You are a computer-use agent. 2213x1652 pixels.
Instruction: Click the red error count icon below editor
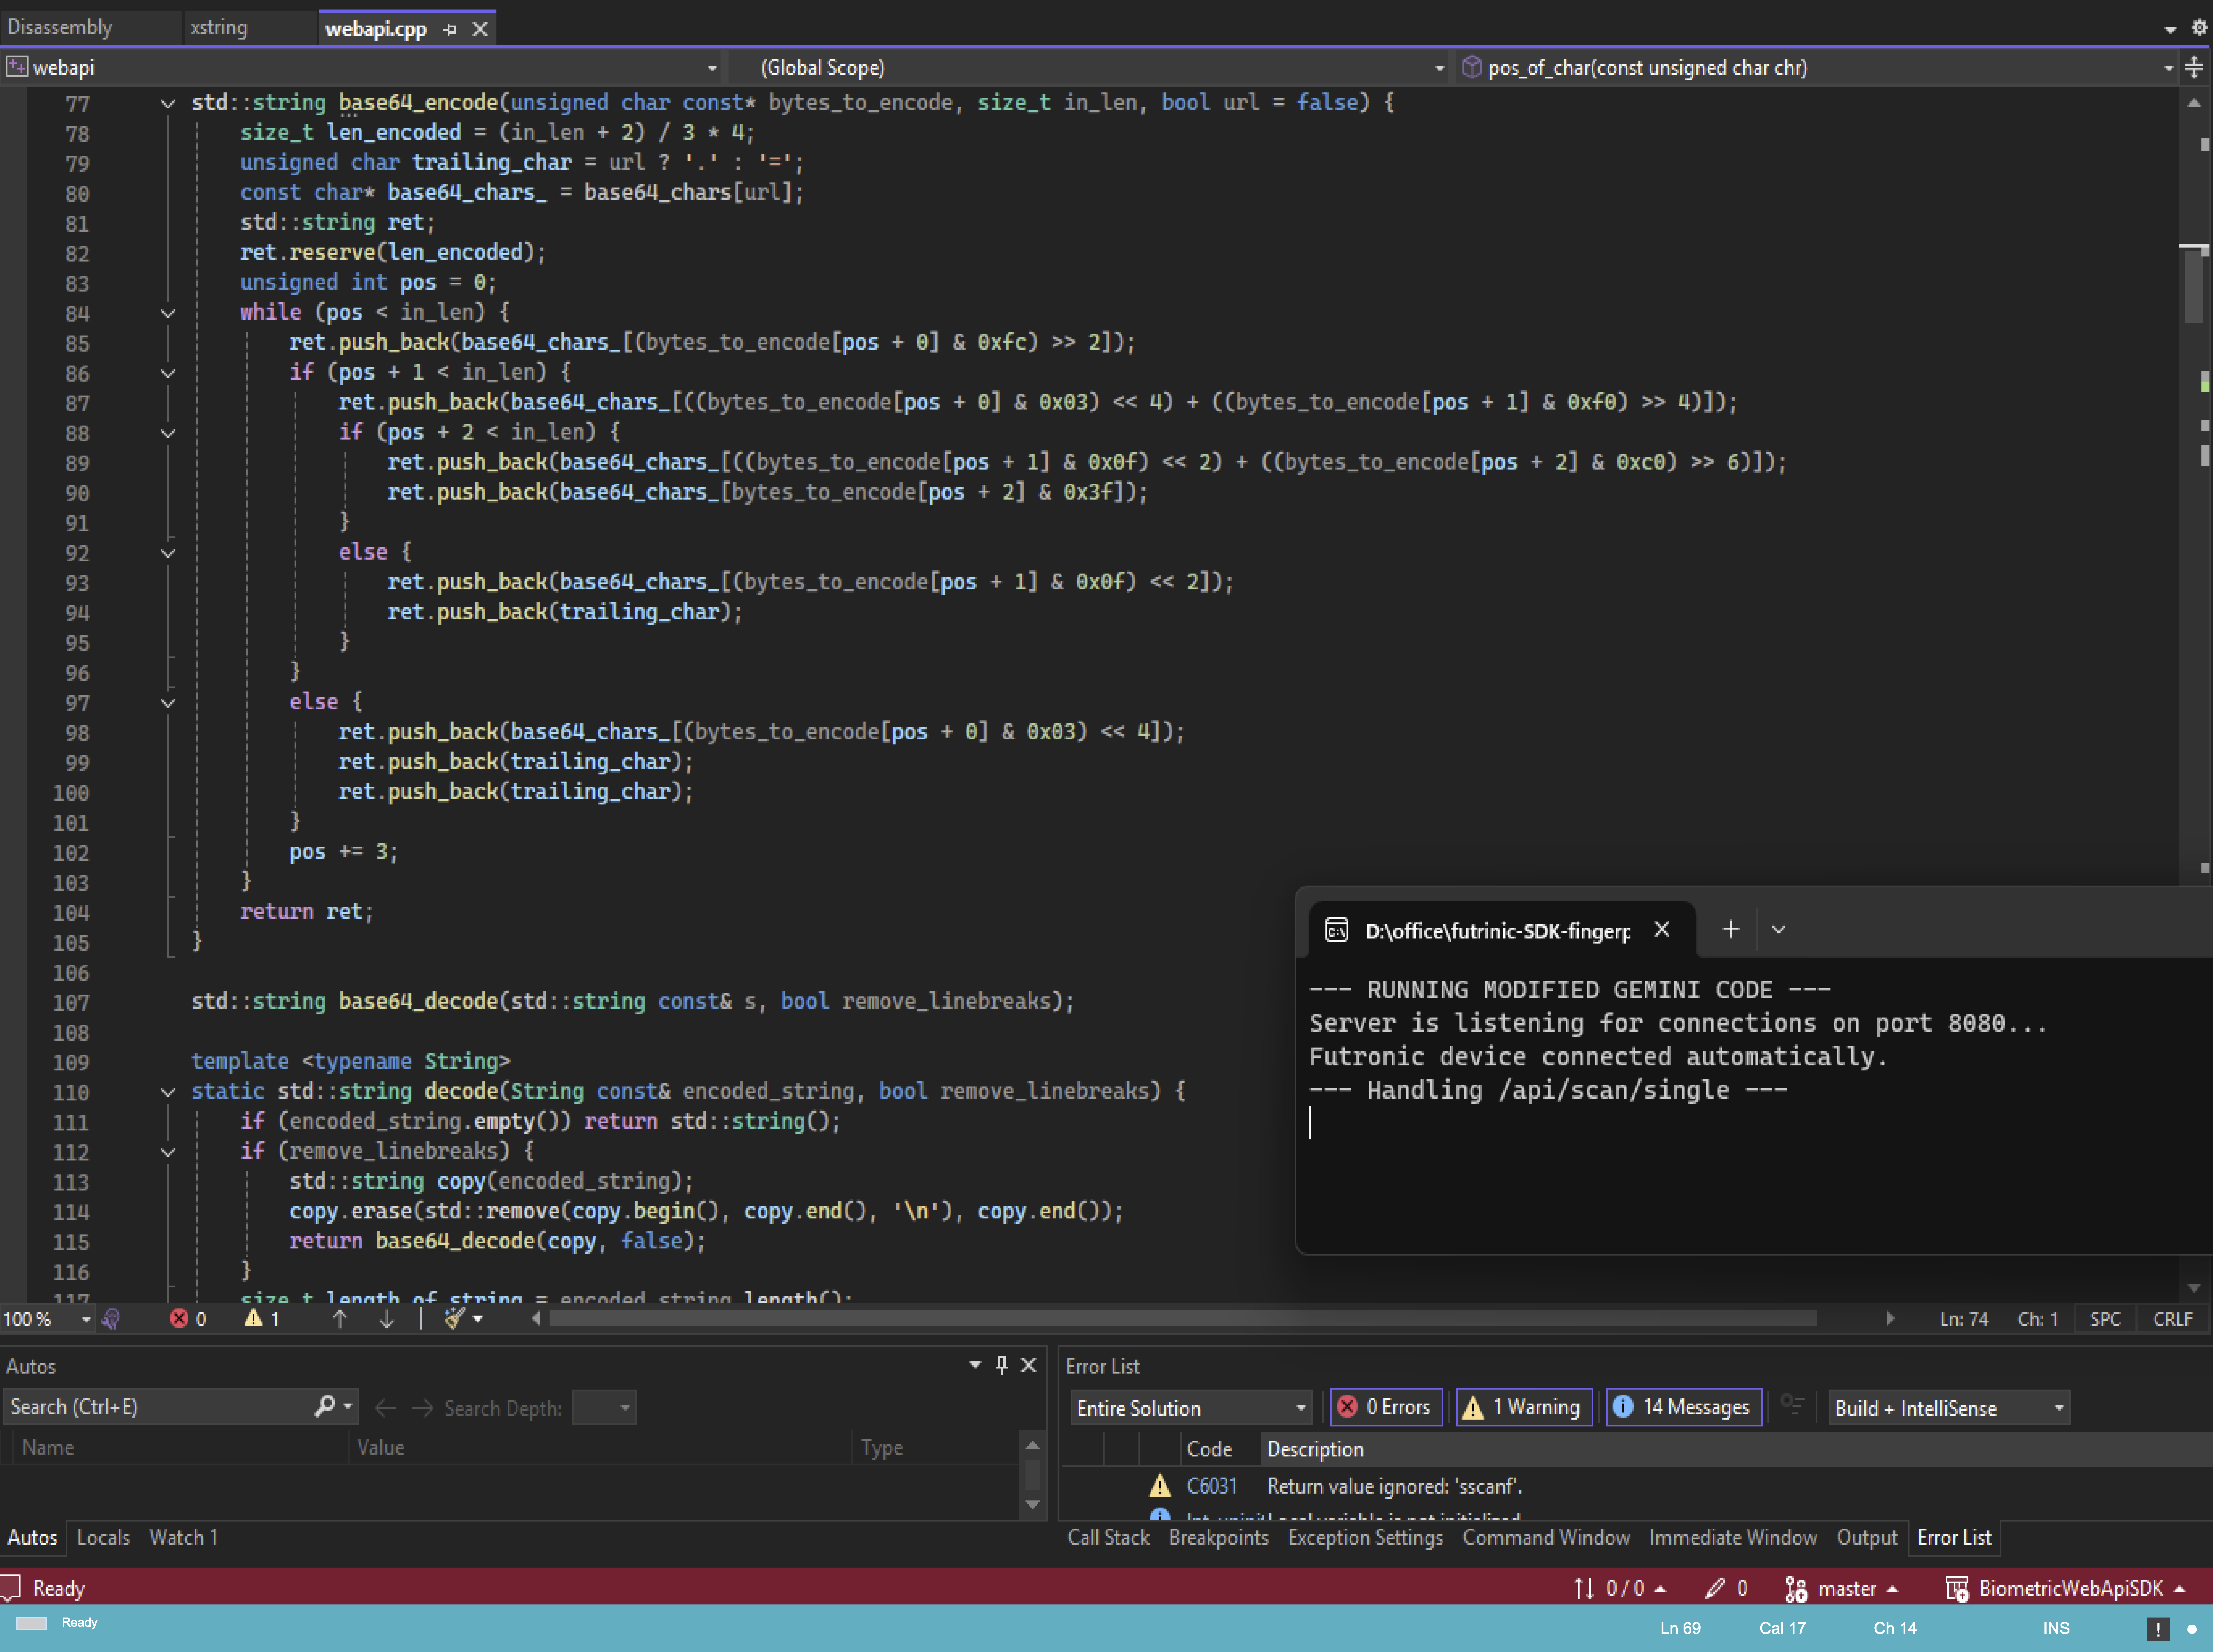(179, 1319)
